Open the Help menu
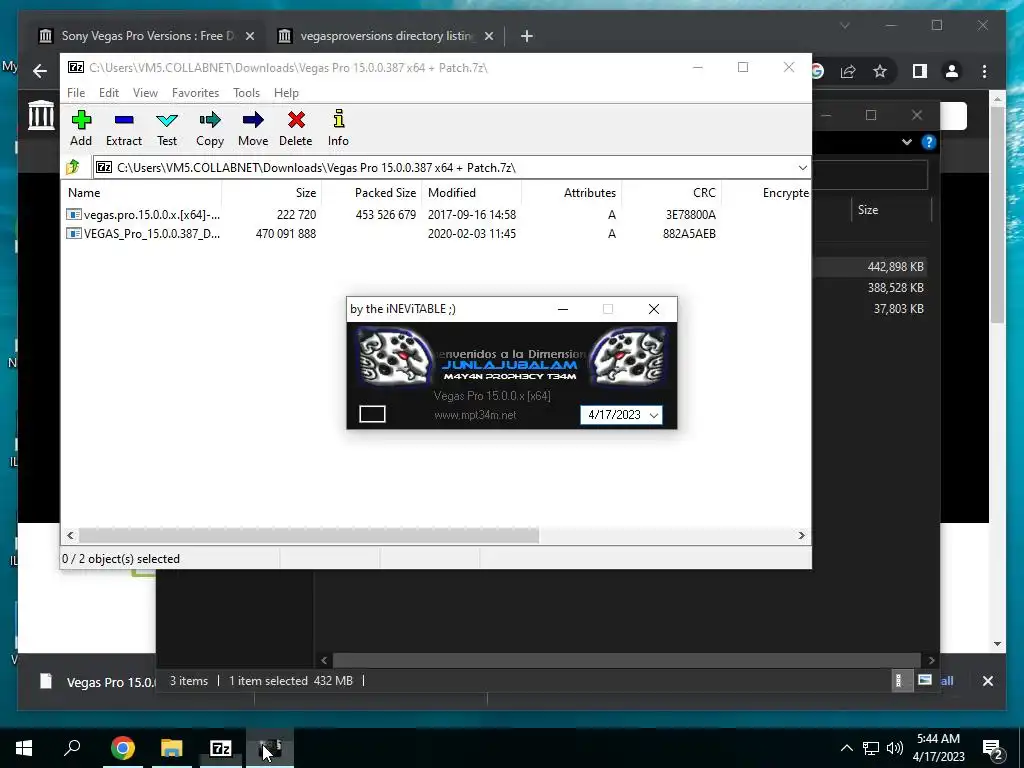The image size is (1024, 768). (x=286, y=93)
